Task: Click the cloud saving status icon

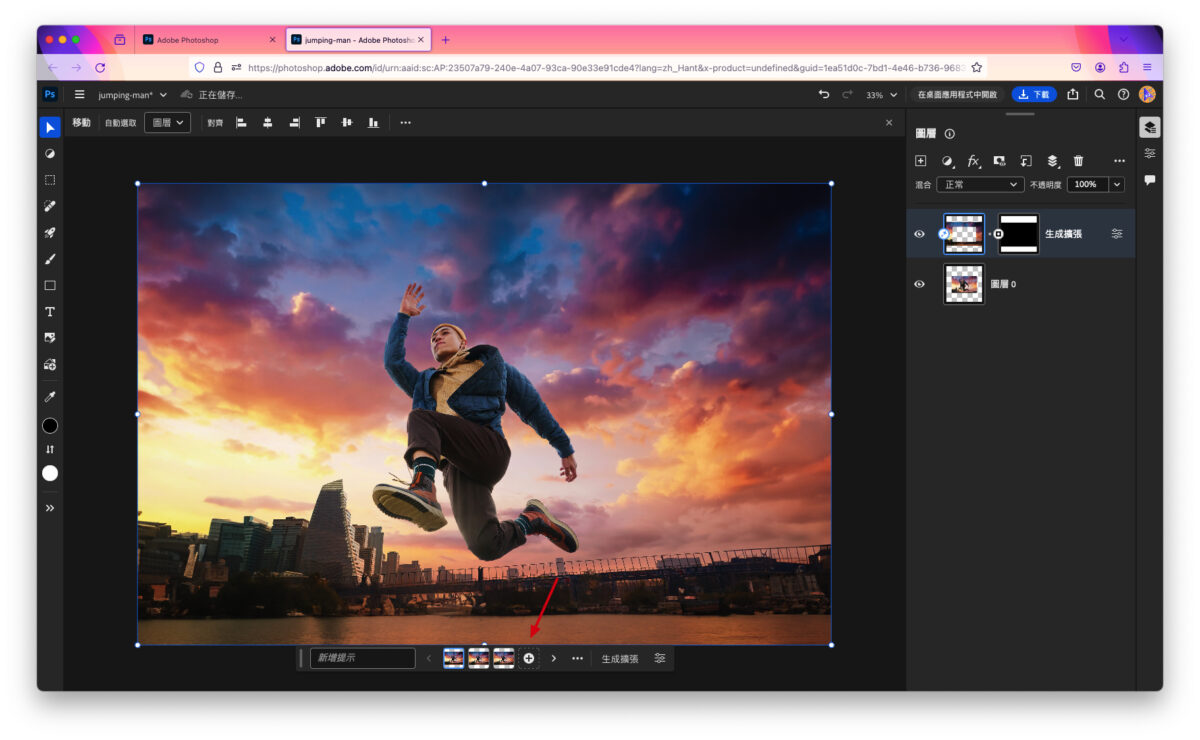Action: (186, 95)
